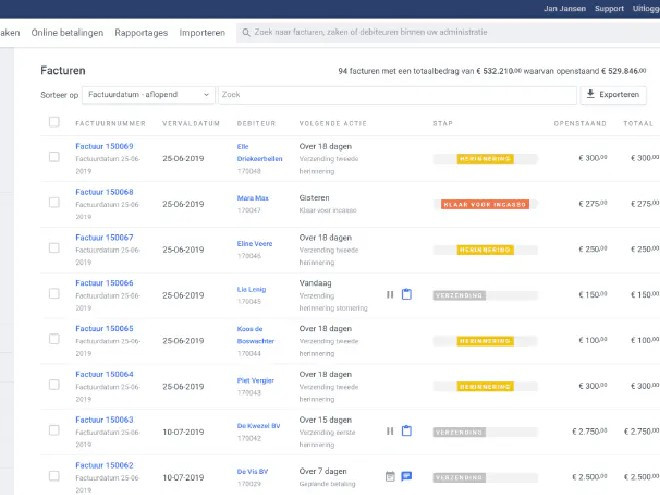The image size is (660, 495).
Task: Open the Support link in top bar
Action: (x=609, y=8)
